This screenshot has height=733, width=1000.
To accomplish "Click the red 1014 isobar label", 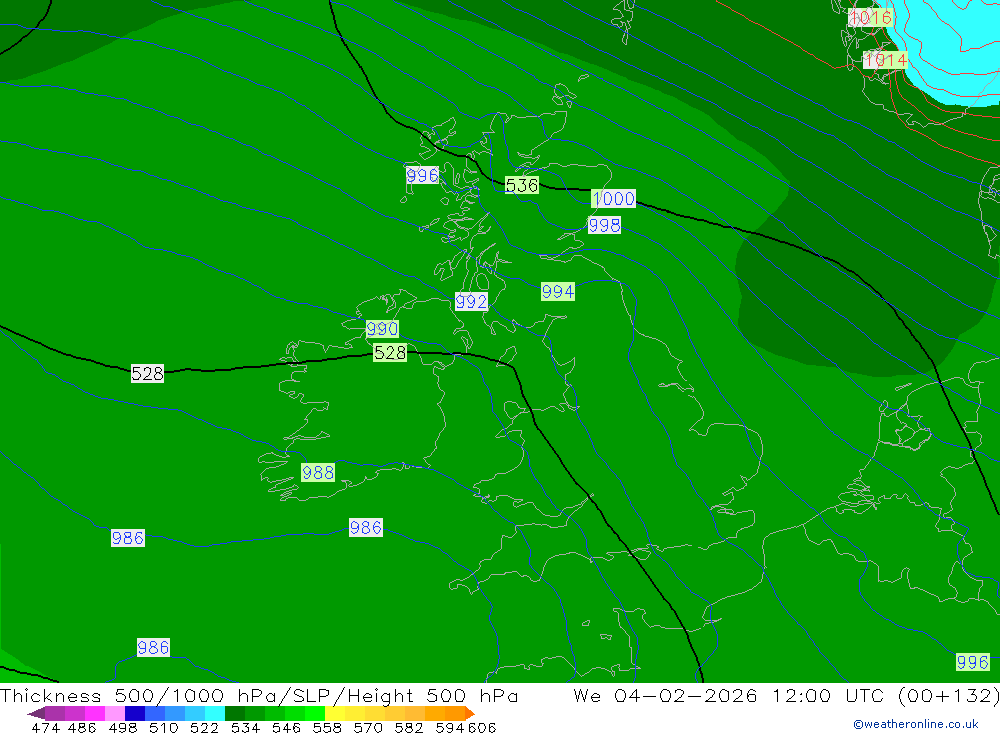I will [x=885, y=60].
